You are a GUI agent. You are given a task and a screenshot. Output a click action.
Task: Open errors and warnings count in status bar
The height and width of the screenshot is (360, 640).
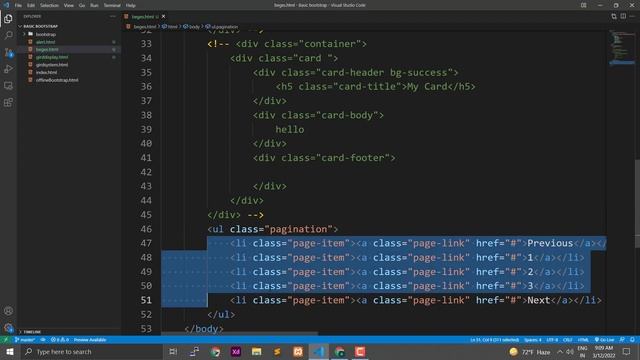point(60,340)
